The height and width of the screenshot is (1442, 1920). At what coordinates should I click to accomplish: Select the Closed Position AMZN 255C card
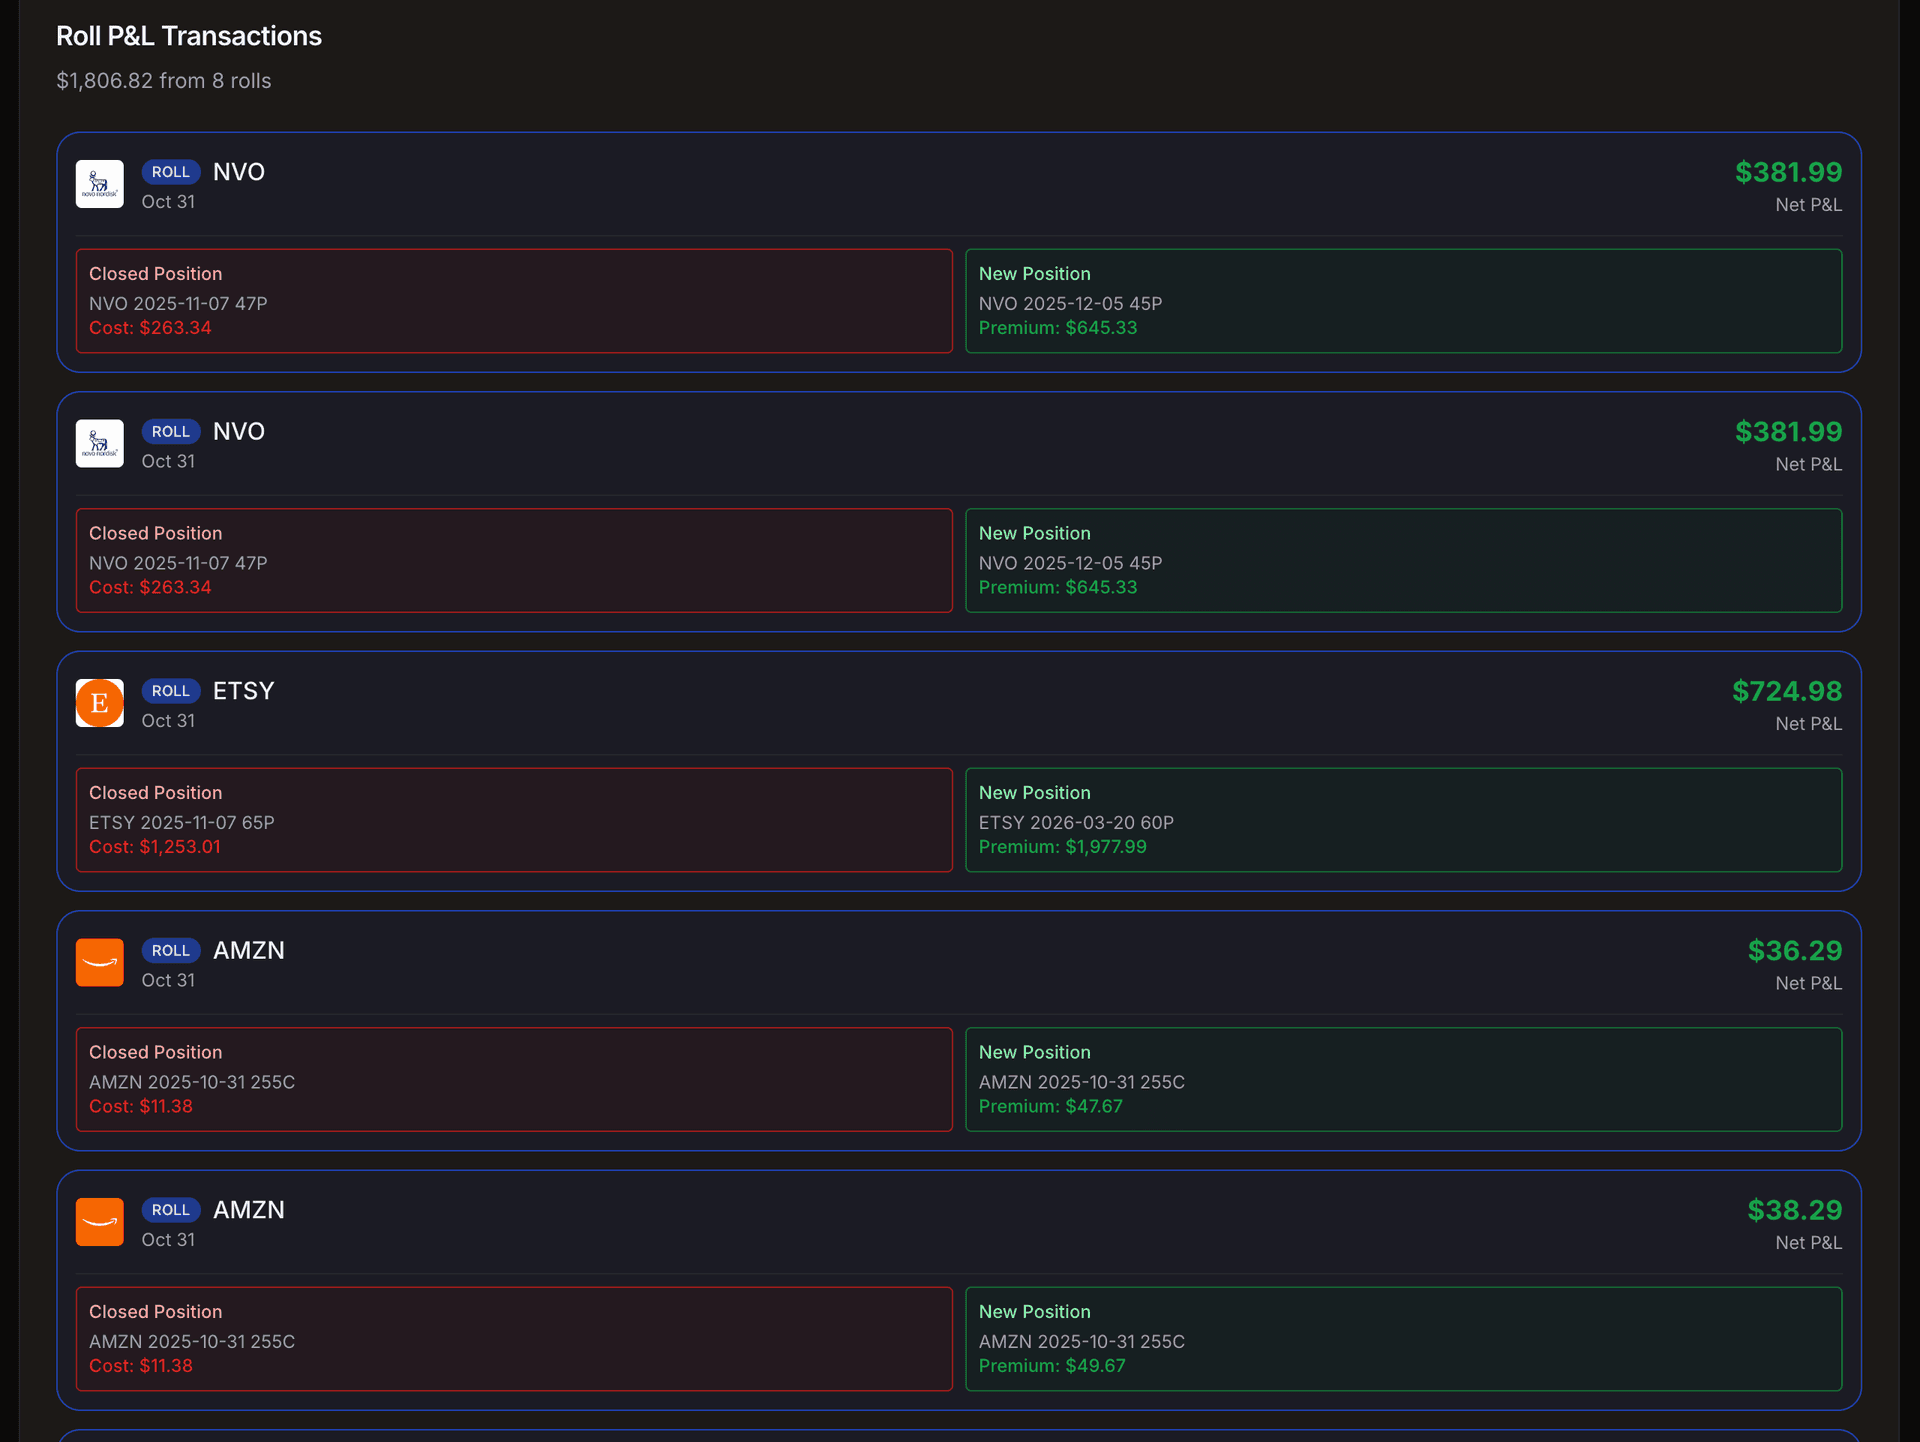pyautogui.click(x=514, y=1079)
